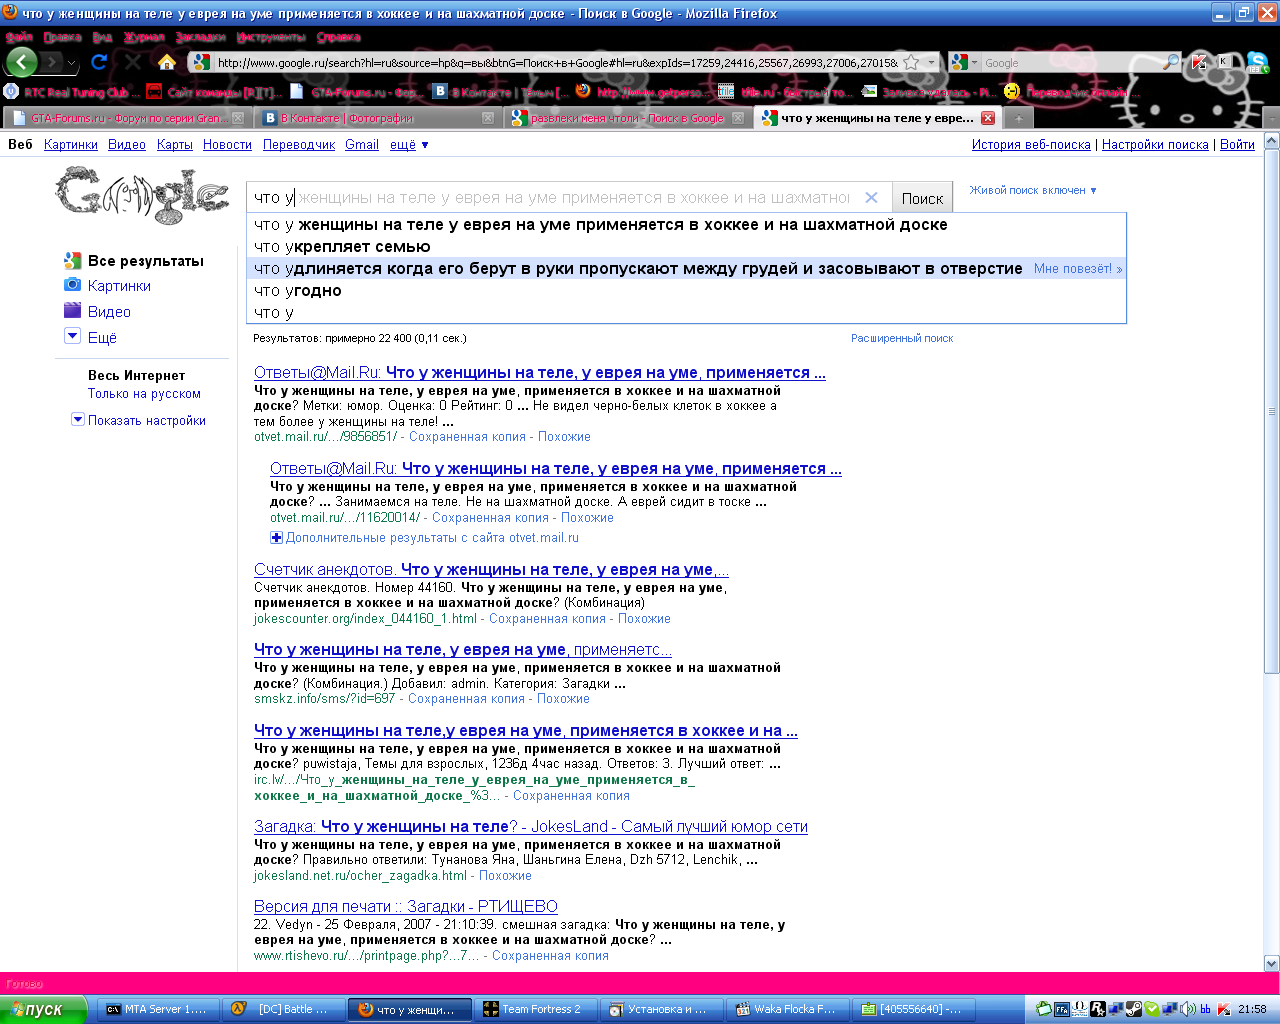The height and width of the screenshot is (1024, 1280).
Task: Click the reload page icon
Action: [99, 62]
